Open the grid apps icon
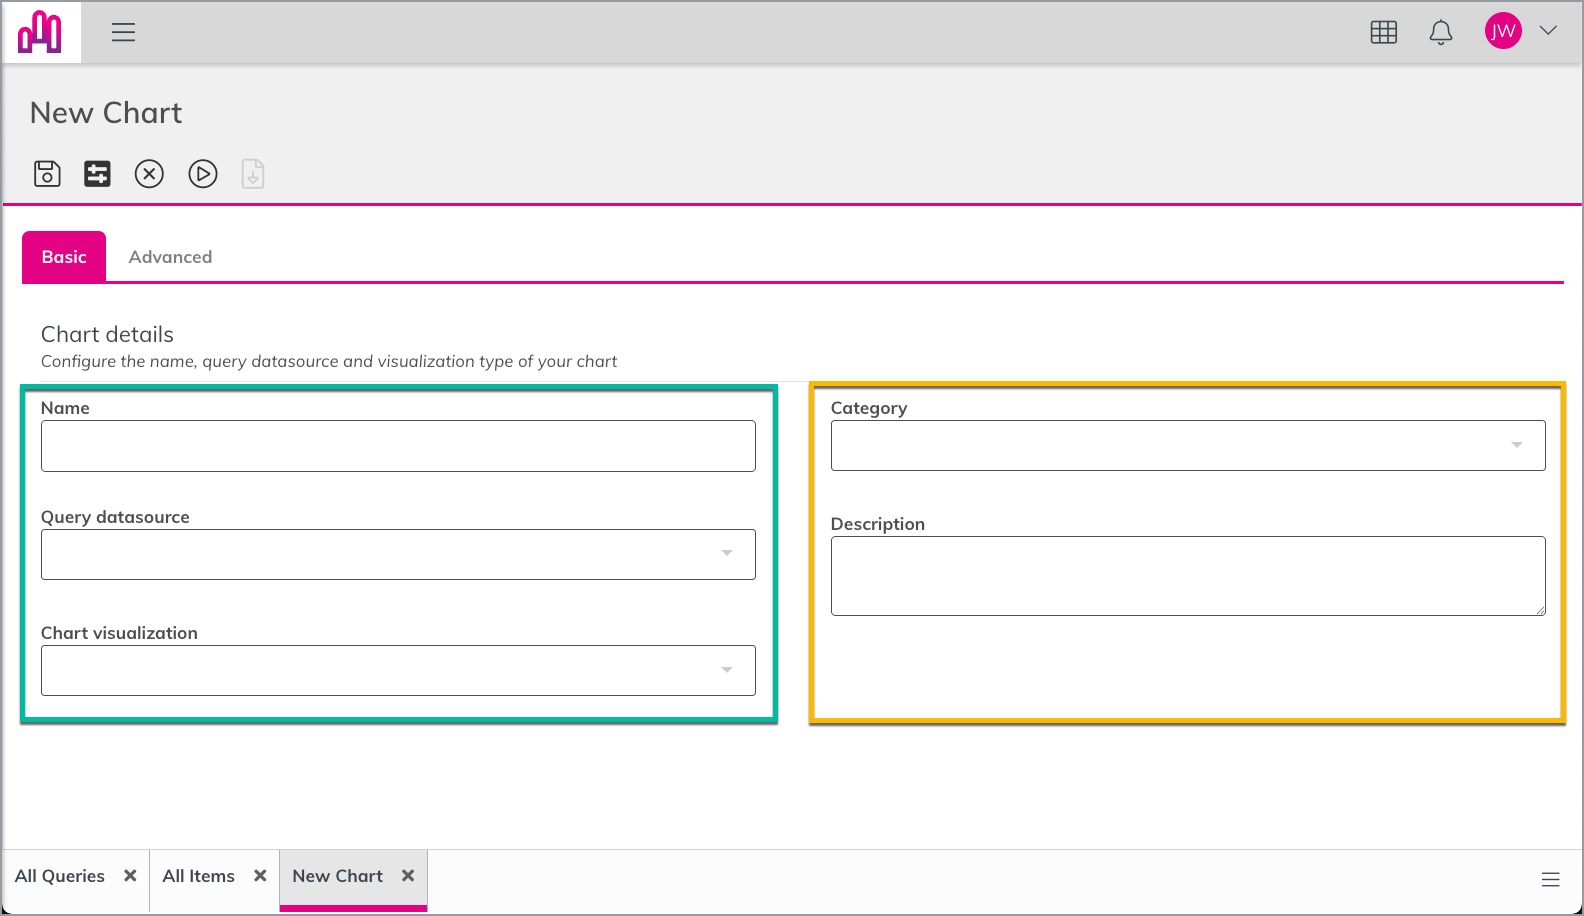 coord(1384,33)
